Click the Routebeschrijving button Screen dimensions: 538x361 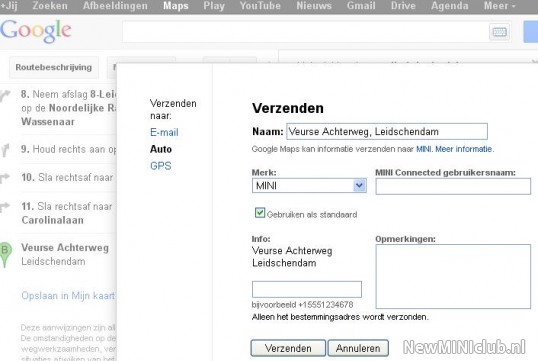[x=54, y=67]
